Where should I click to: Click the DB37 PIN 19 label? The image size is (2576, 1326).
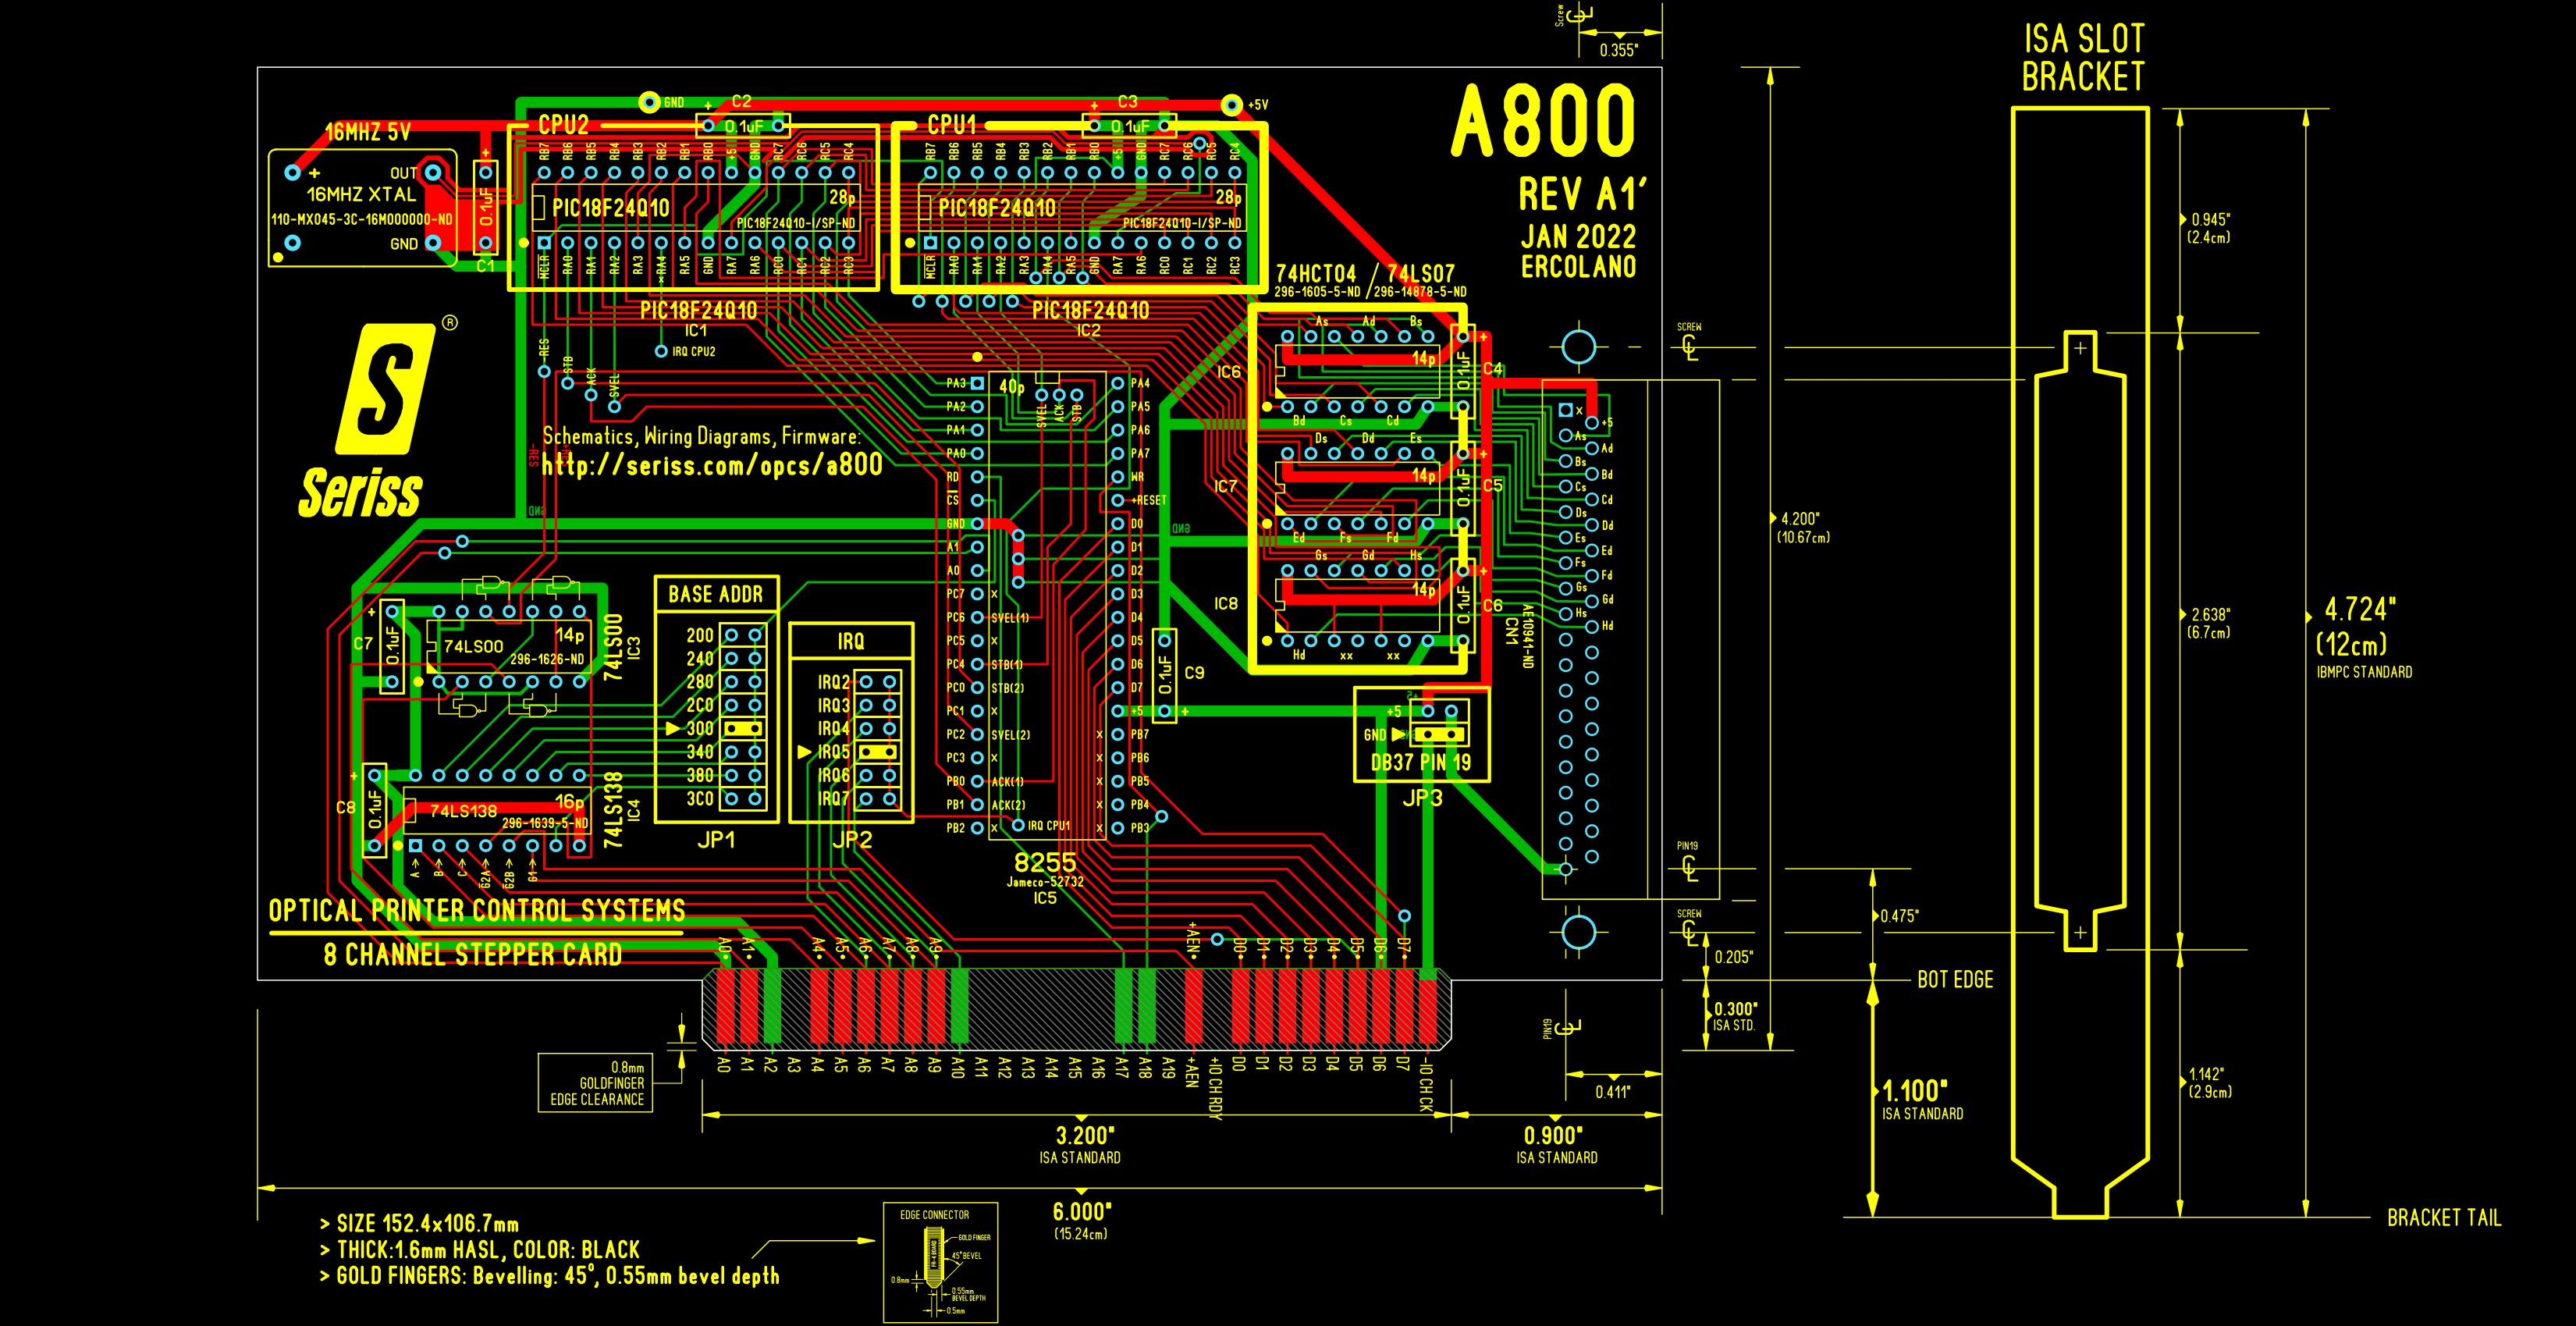coord(1420,763)
